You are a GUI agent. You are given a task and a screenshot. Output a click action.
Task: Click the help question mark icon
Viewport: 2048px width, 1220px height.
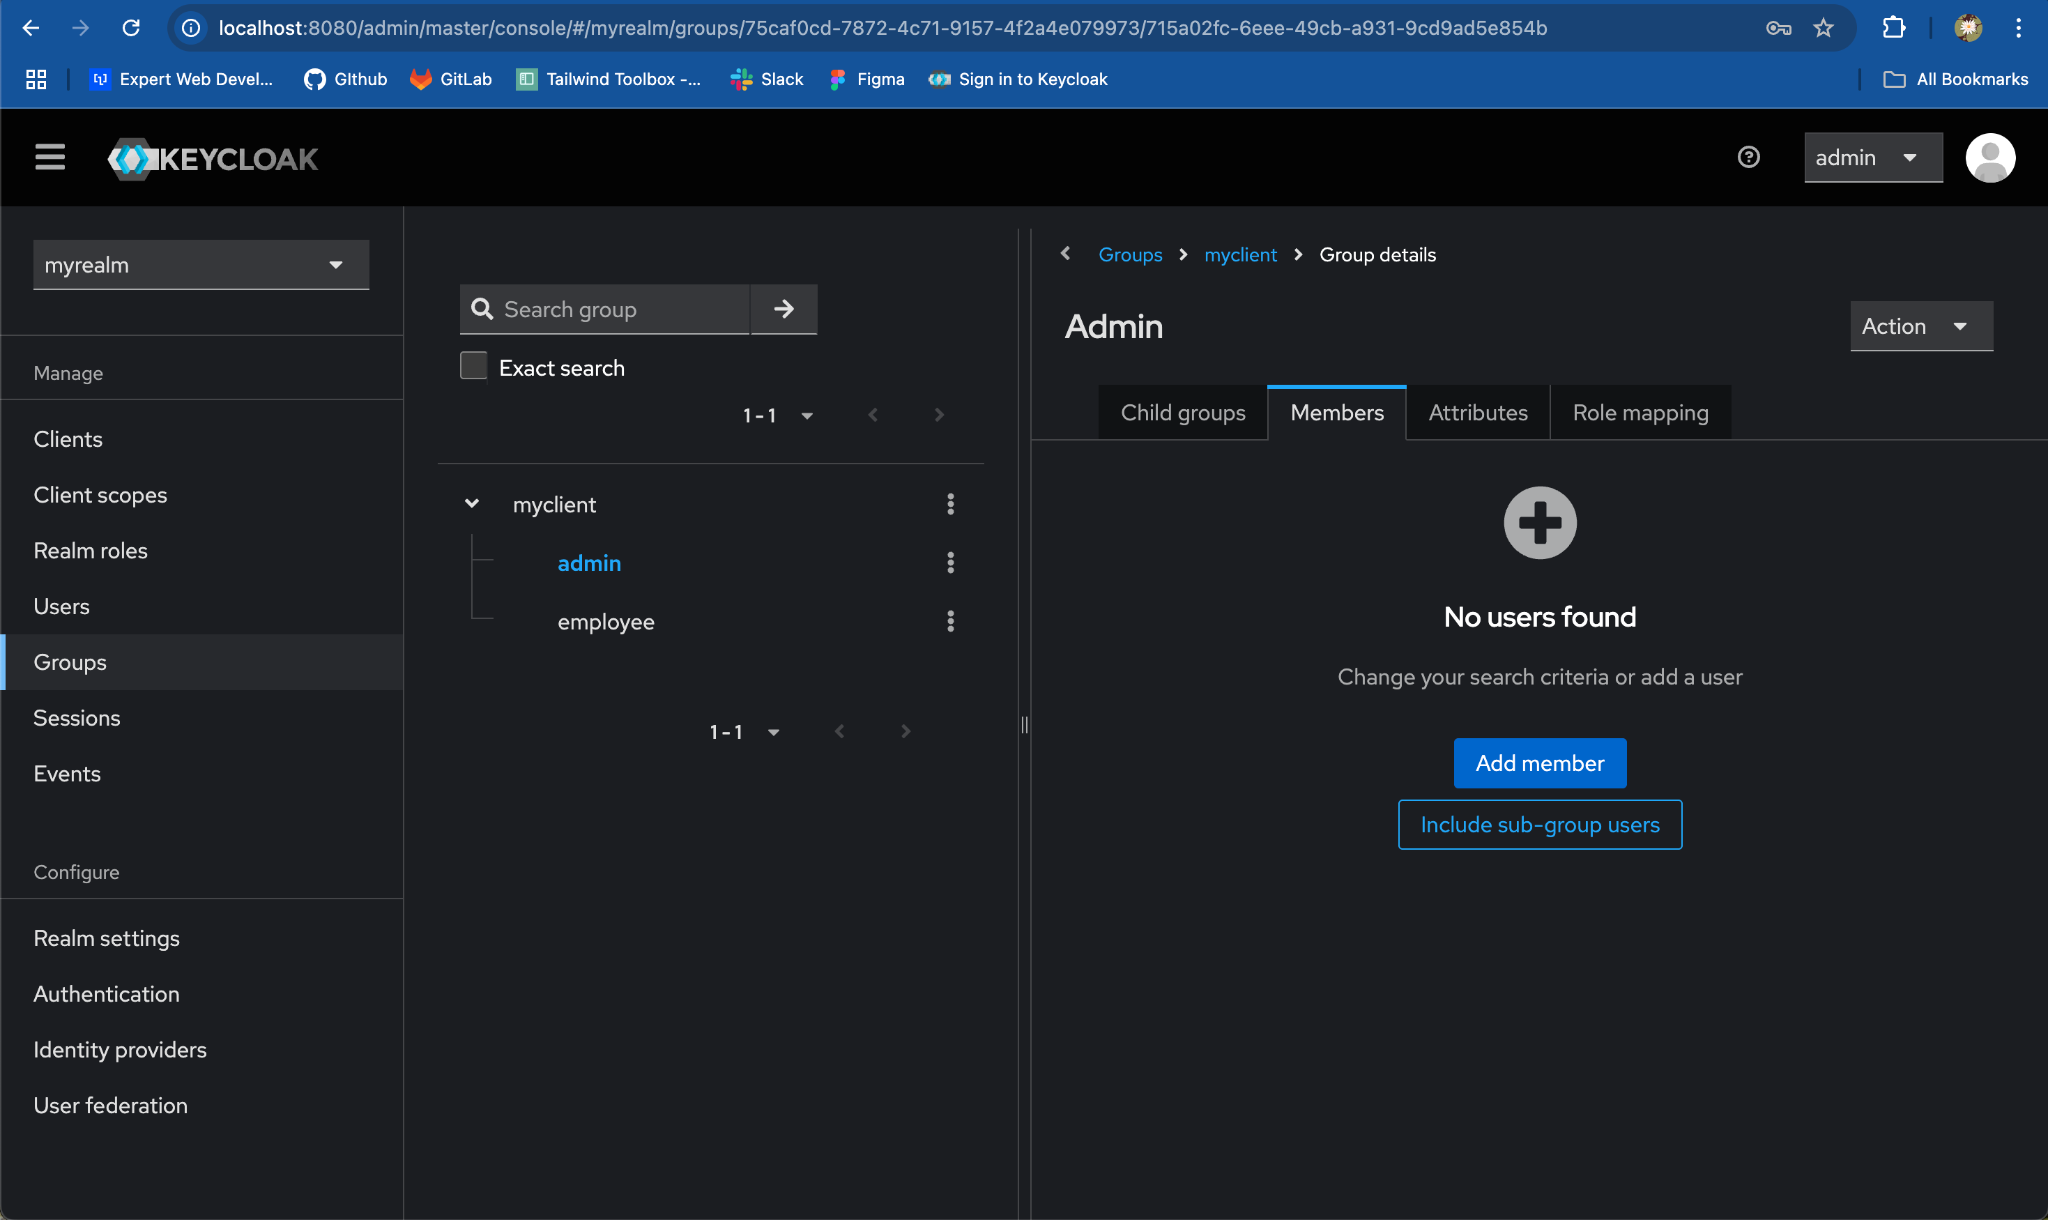[x=1748, y=157]
